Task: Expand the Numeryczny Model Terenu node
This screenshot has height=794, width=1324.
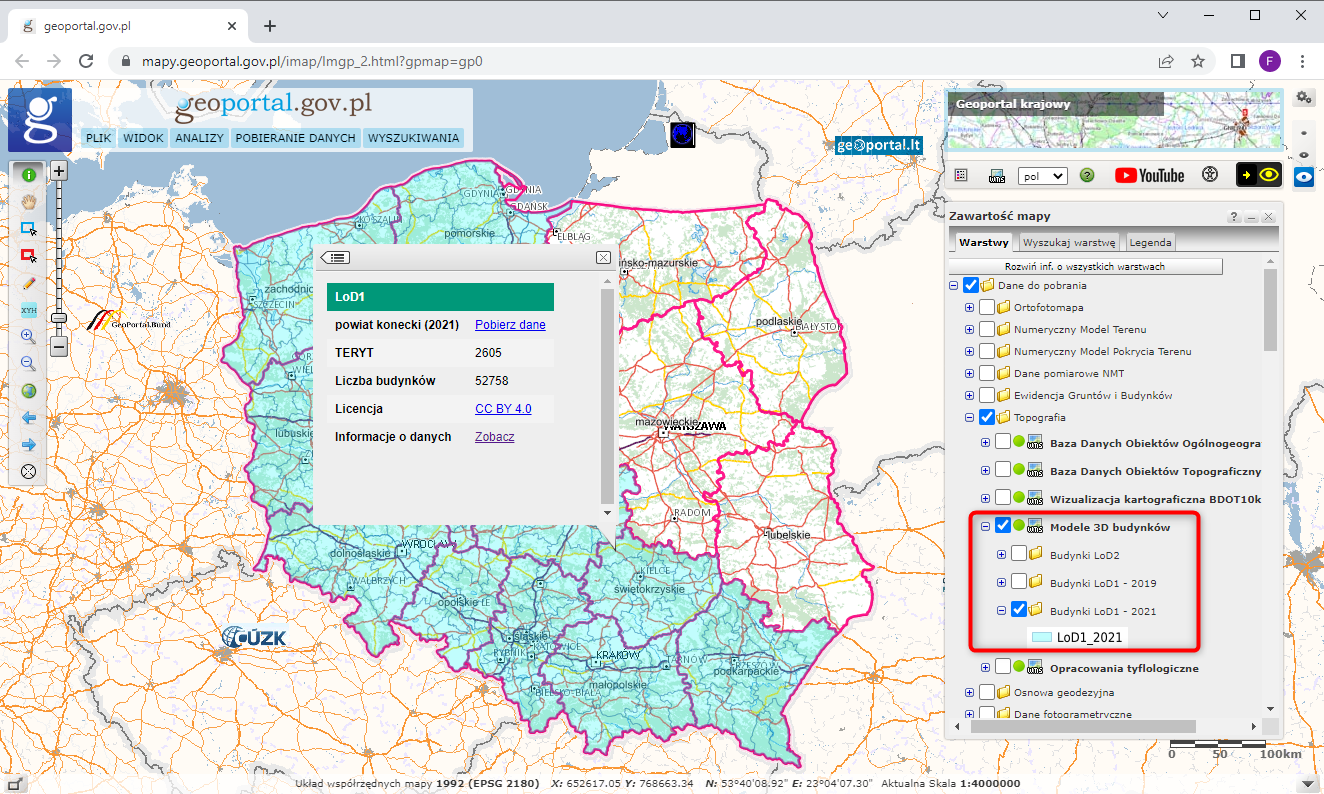Action: 969,329
